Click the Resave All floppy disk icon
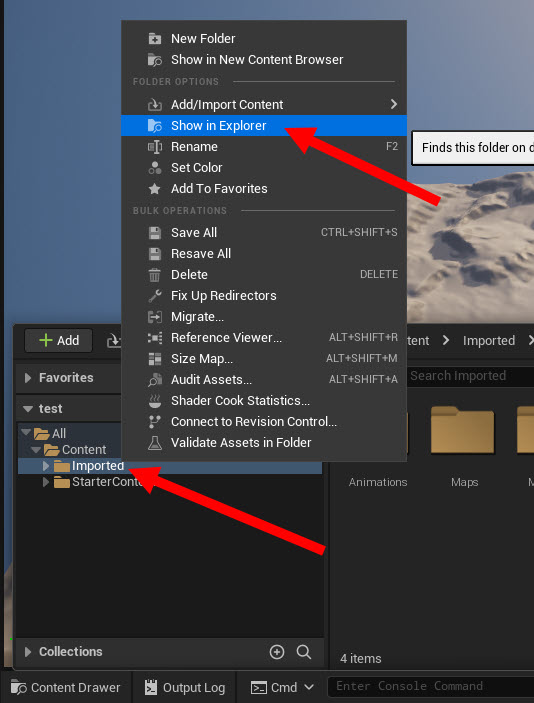Image resolution: width=534 pixels, height=703 pixels. tap(155, 254)
